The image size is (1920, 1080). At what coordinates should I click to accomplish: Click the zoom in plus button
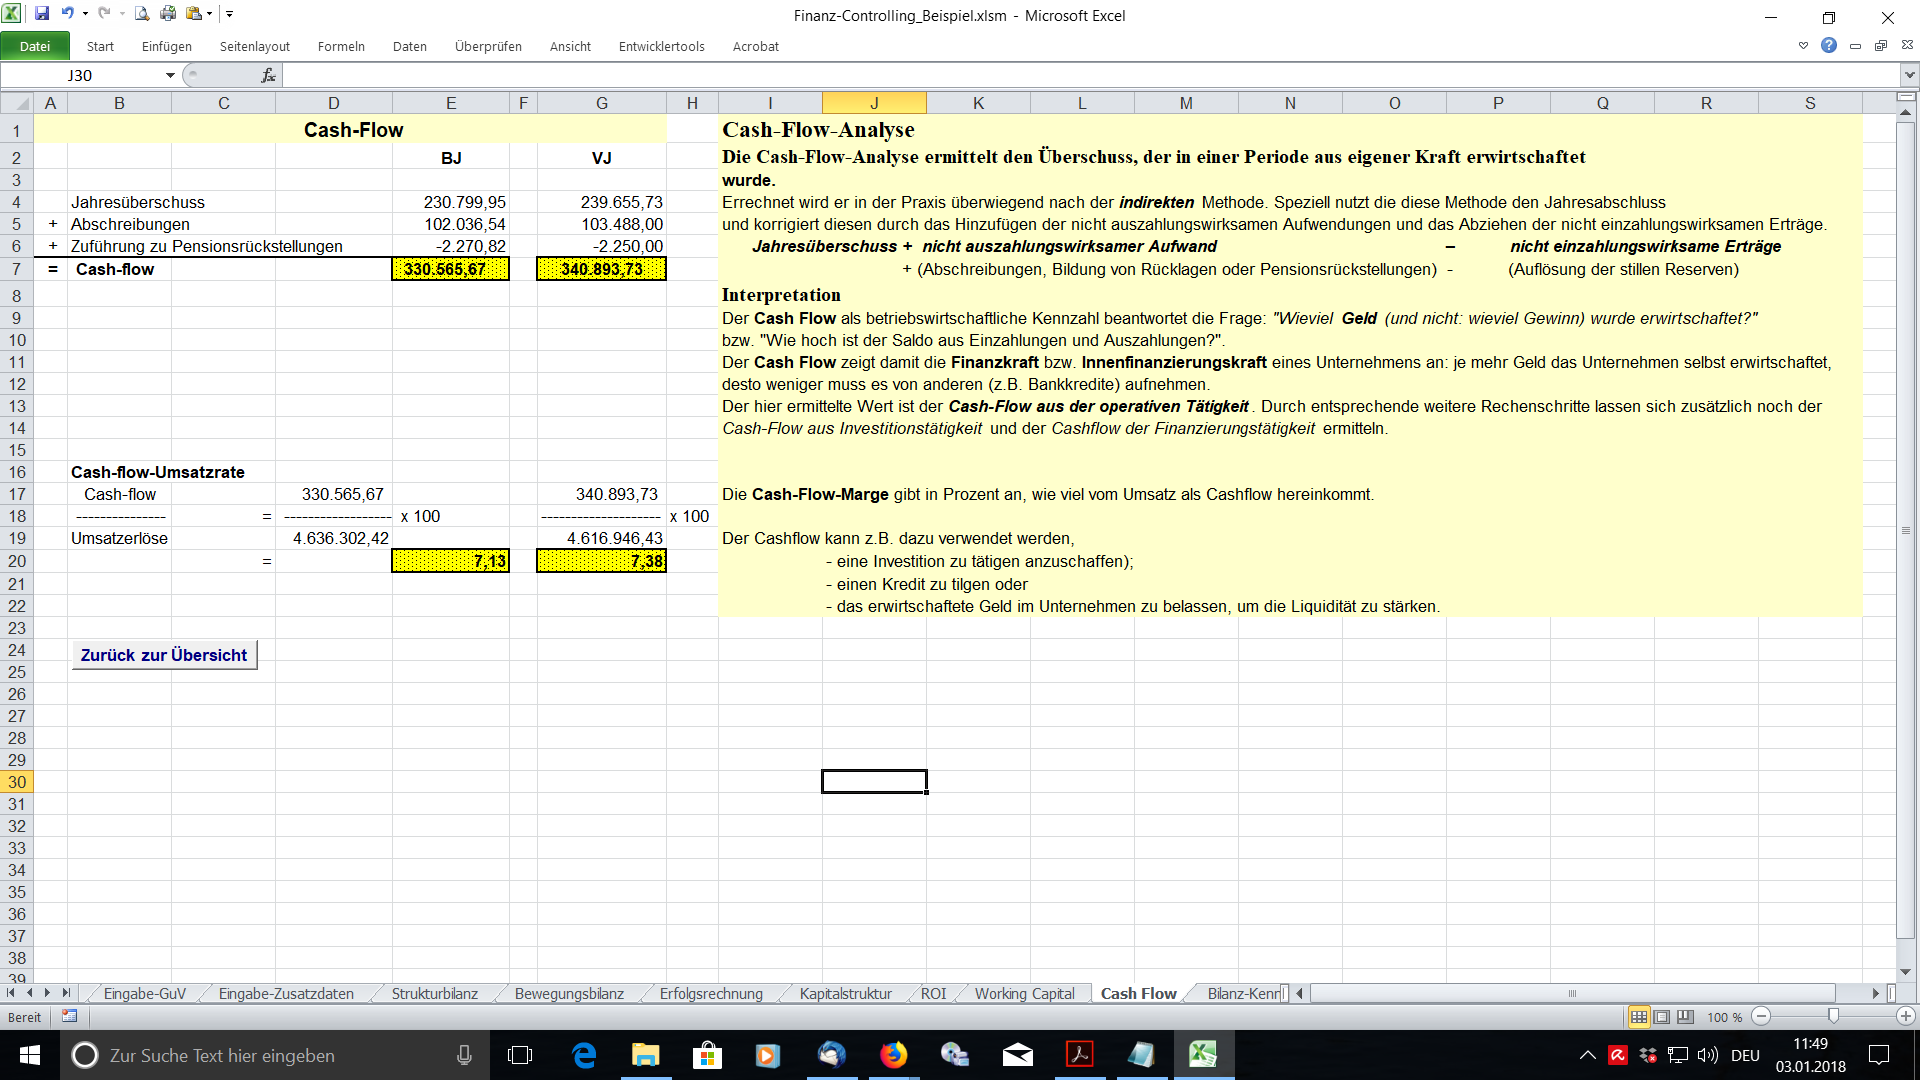point(1906,1017)
